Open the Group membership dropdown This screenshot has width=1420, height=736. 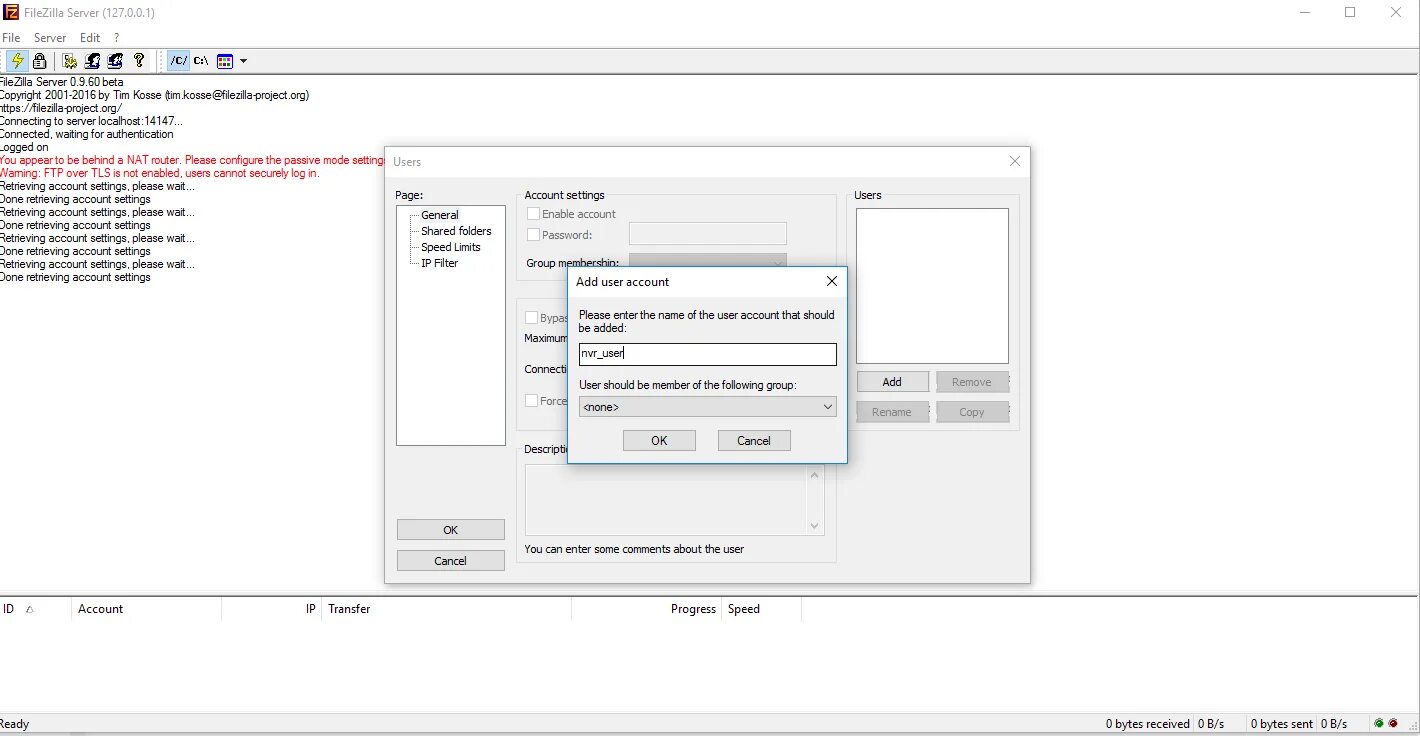[x=707, y=261]
